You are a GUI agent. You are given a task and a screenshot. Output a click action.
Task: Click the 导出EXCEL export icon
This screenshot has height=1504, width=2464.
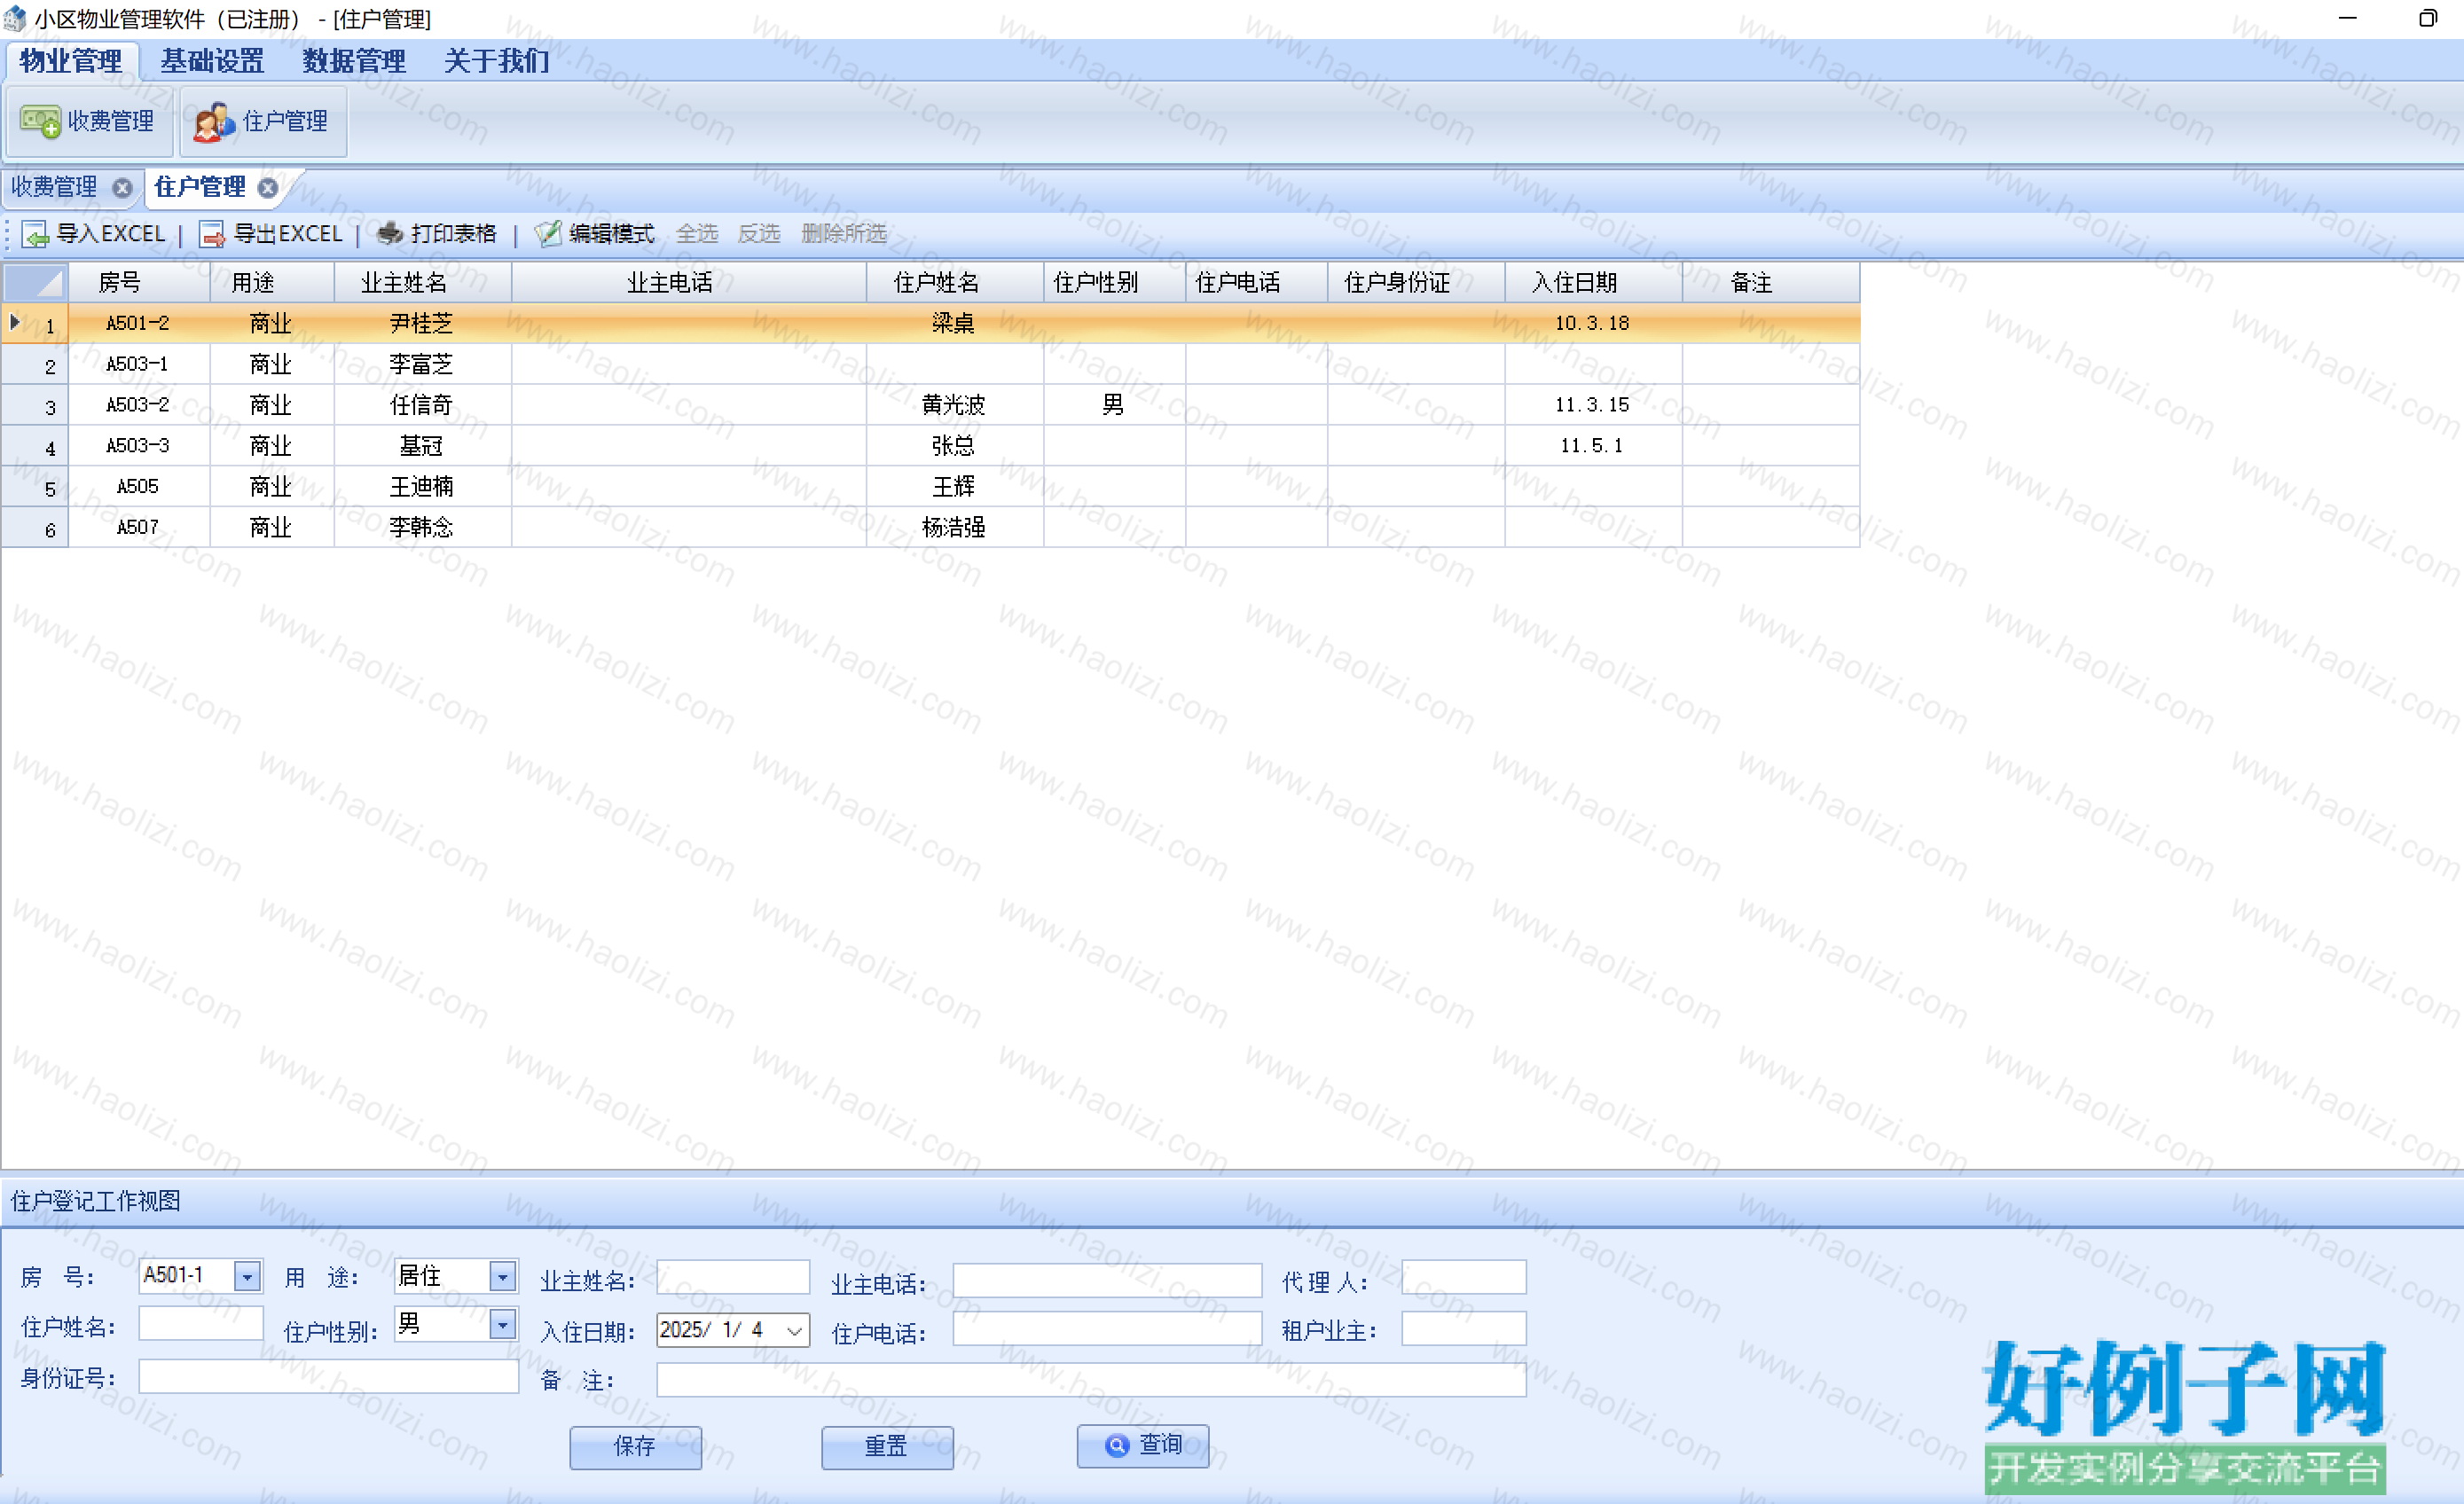pos(212,234)
